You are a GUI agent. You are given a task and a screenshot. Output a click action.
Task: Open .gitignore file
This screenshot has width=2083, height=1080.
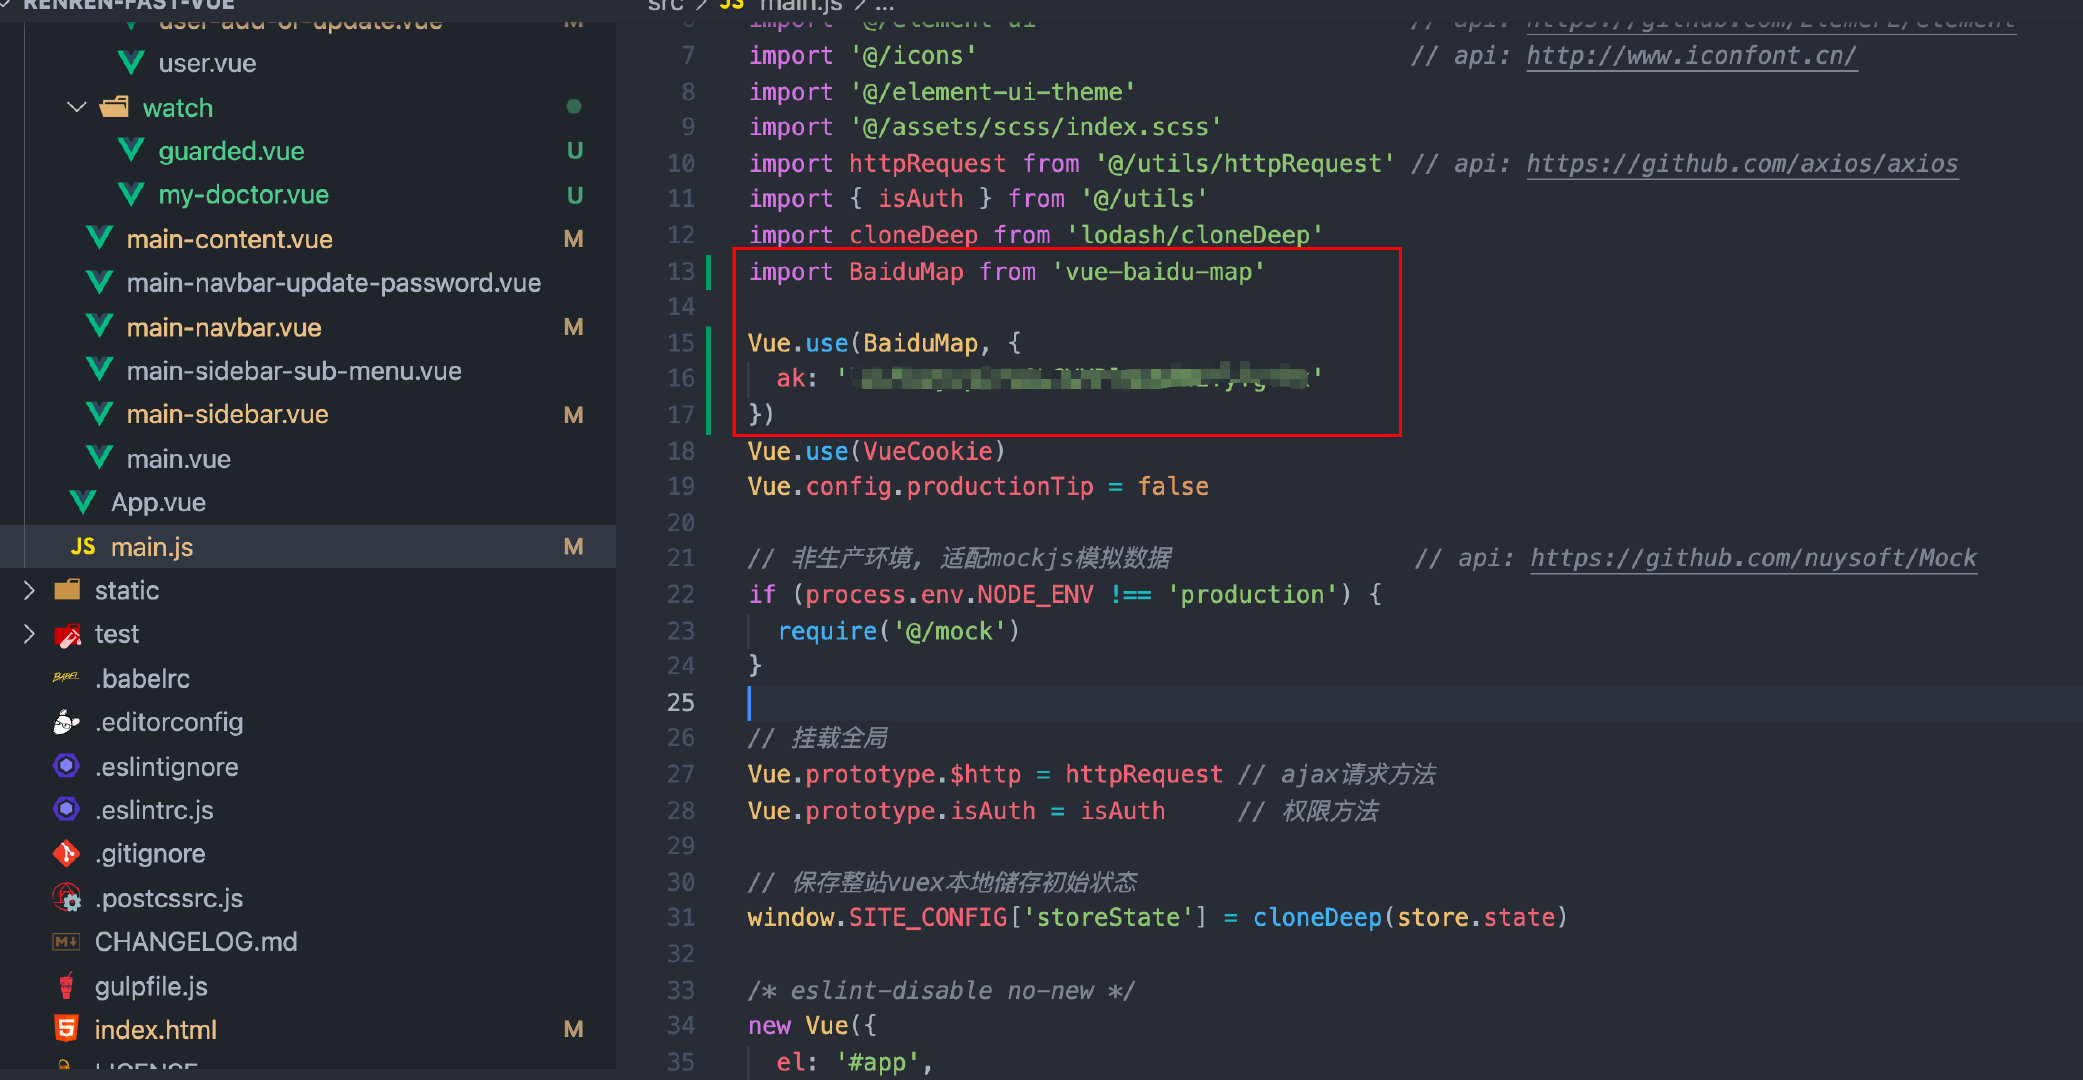150,853
